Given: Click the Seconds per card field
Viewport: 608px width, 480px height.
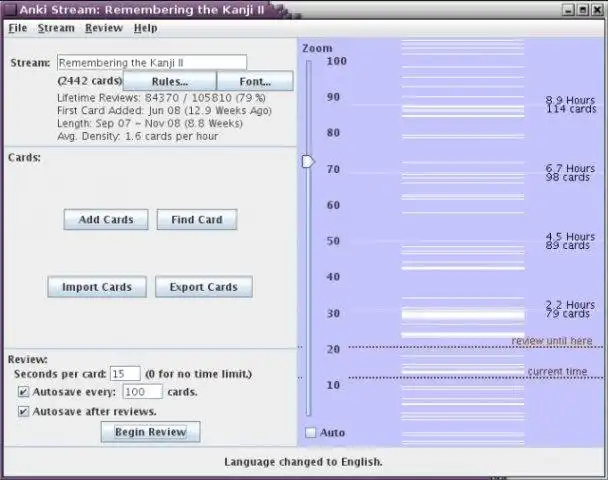Looking at the screenshot, I should pyautogui.click(x=125, y=374).
